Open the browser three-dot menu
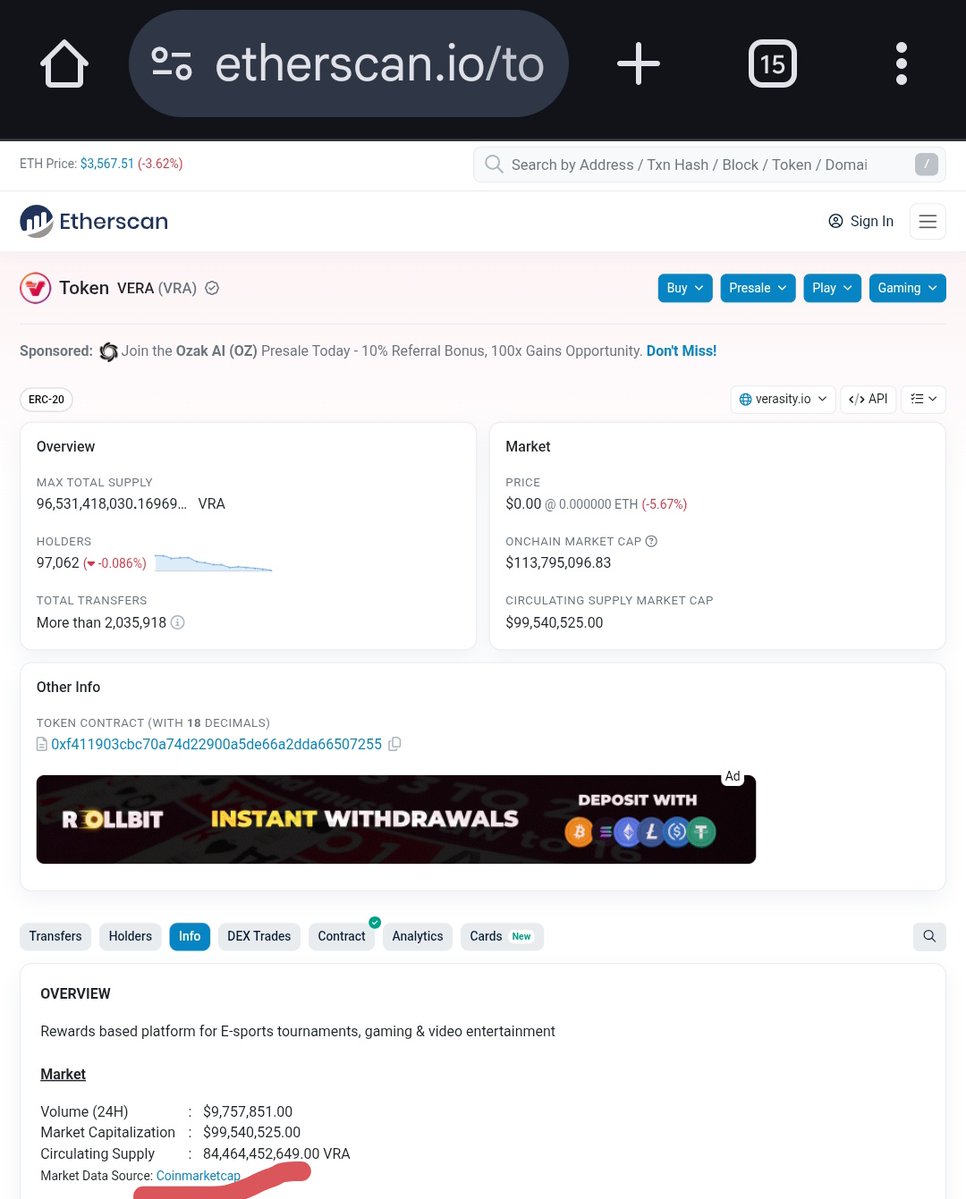966x1199 pixels. click(x=901, y=63)
